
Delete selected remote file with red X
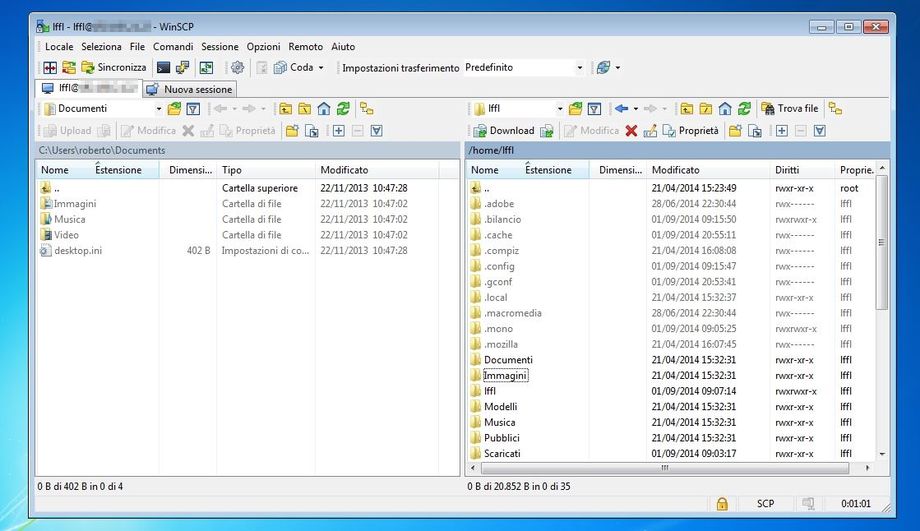coord(631,131)
